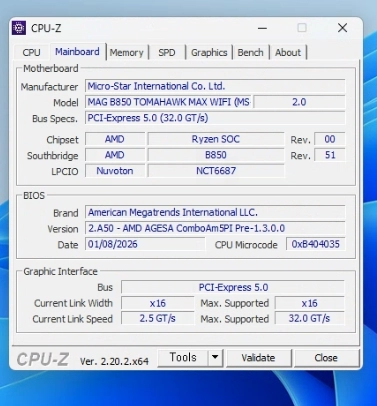Open the About tab

click(288, 52)
